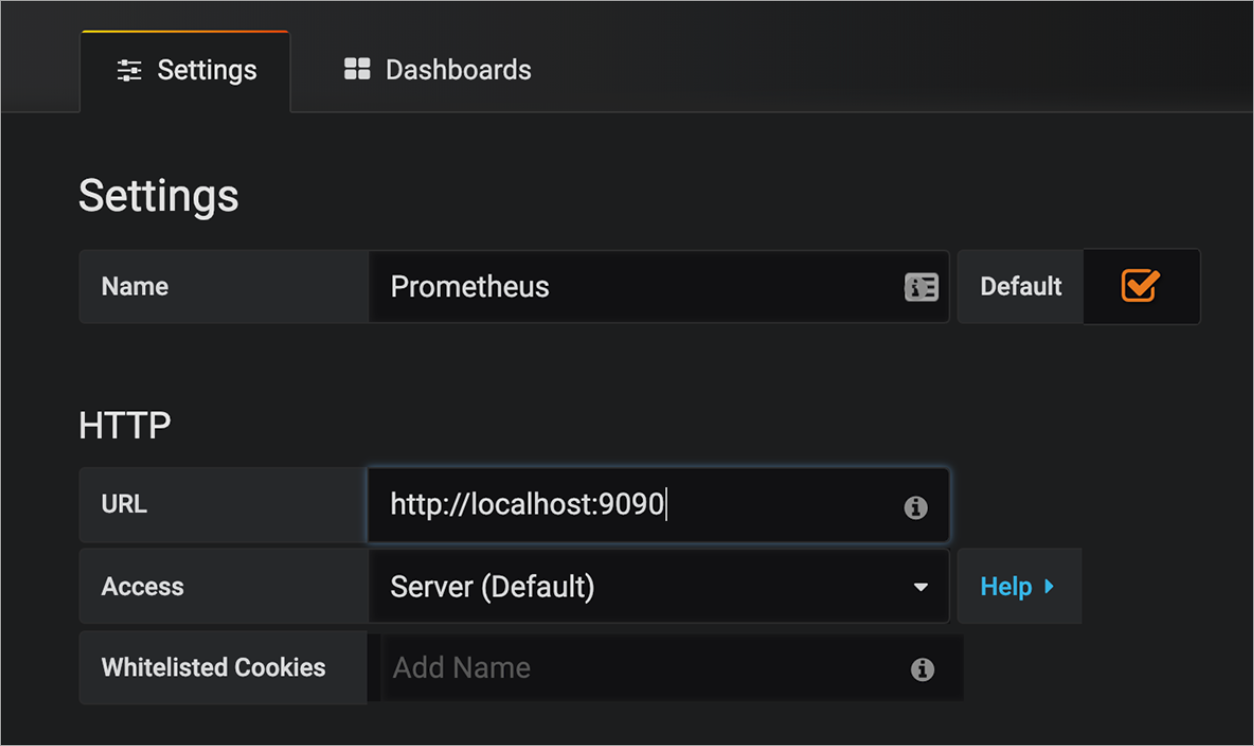Click the HTTP section heading
This screenshot has height=746, width=1254.
tap(125, 426)
